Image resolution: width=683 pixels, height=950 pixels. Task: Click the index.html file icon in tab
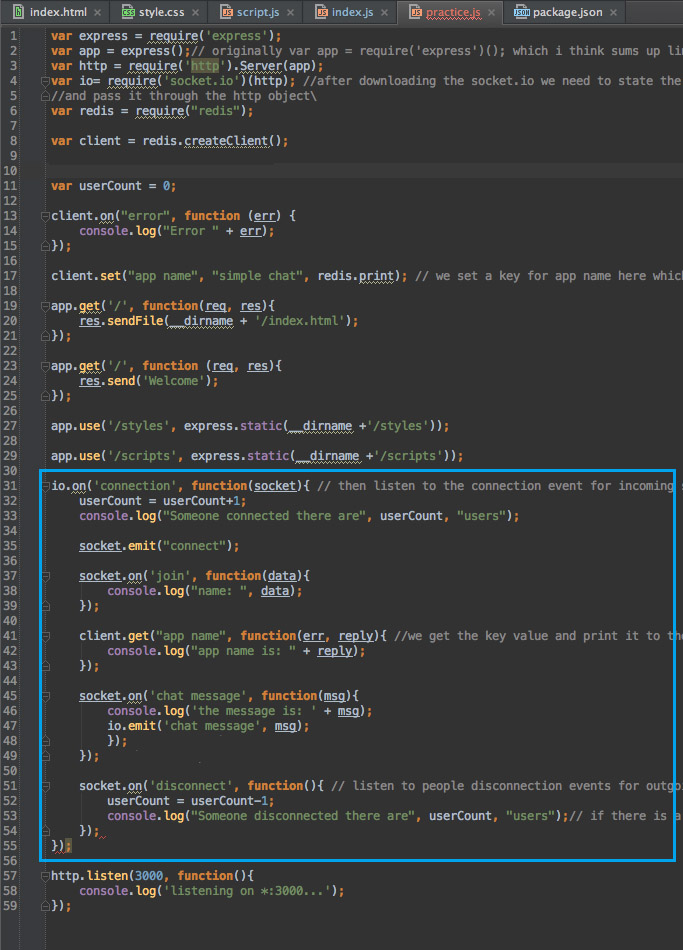coord(19,12)
